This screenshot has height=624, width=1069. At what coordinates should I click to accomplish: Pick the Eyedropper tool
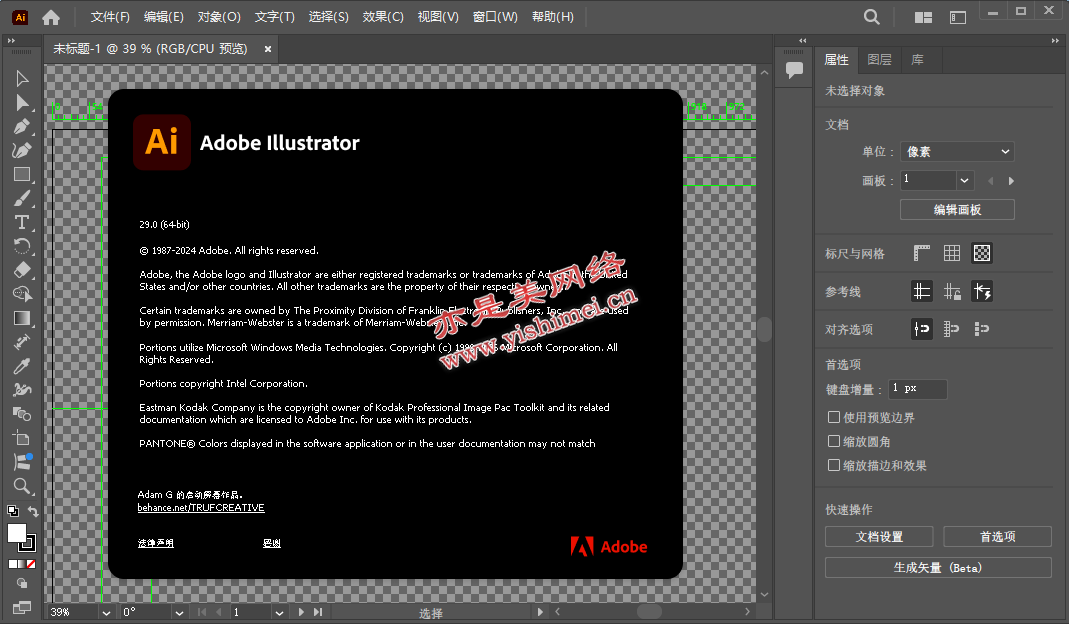pos(22,366)
